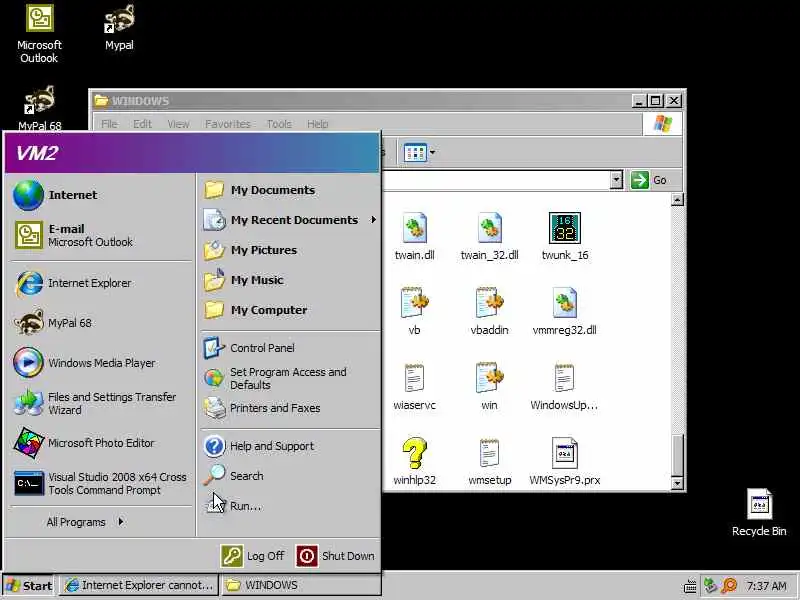Viewport: 800px width, 600px height.
Task: Open Favorites menu in WINDOWS window
Action: coord(228,124)
